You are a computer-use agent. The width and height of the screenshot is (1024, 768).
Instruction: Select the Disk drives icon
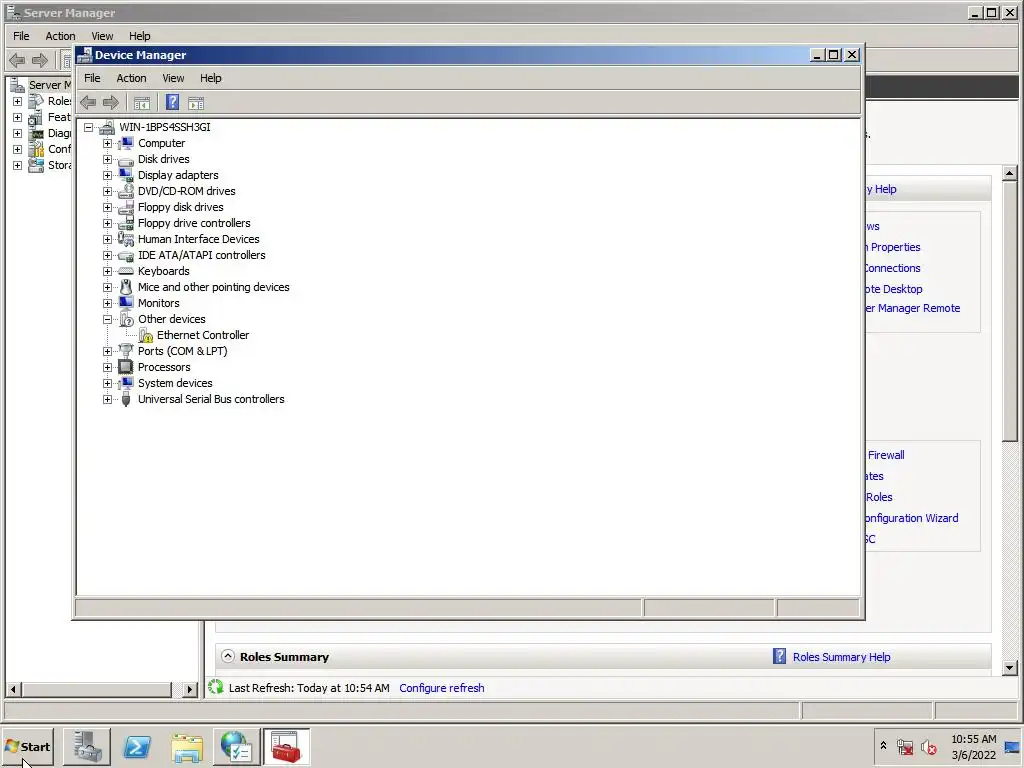126,159
